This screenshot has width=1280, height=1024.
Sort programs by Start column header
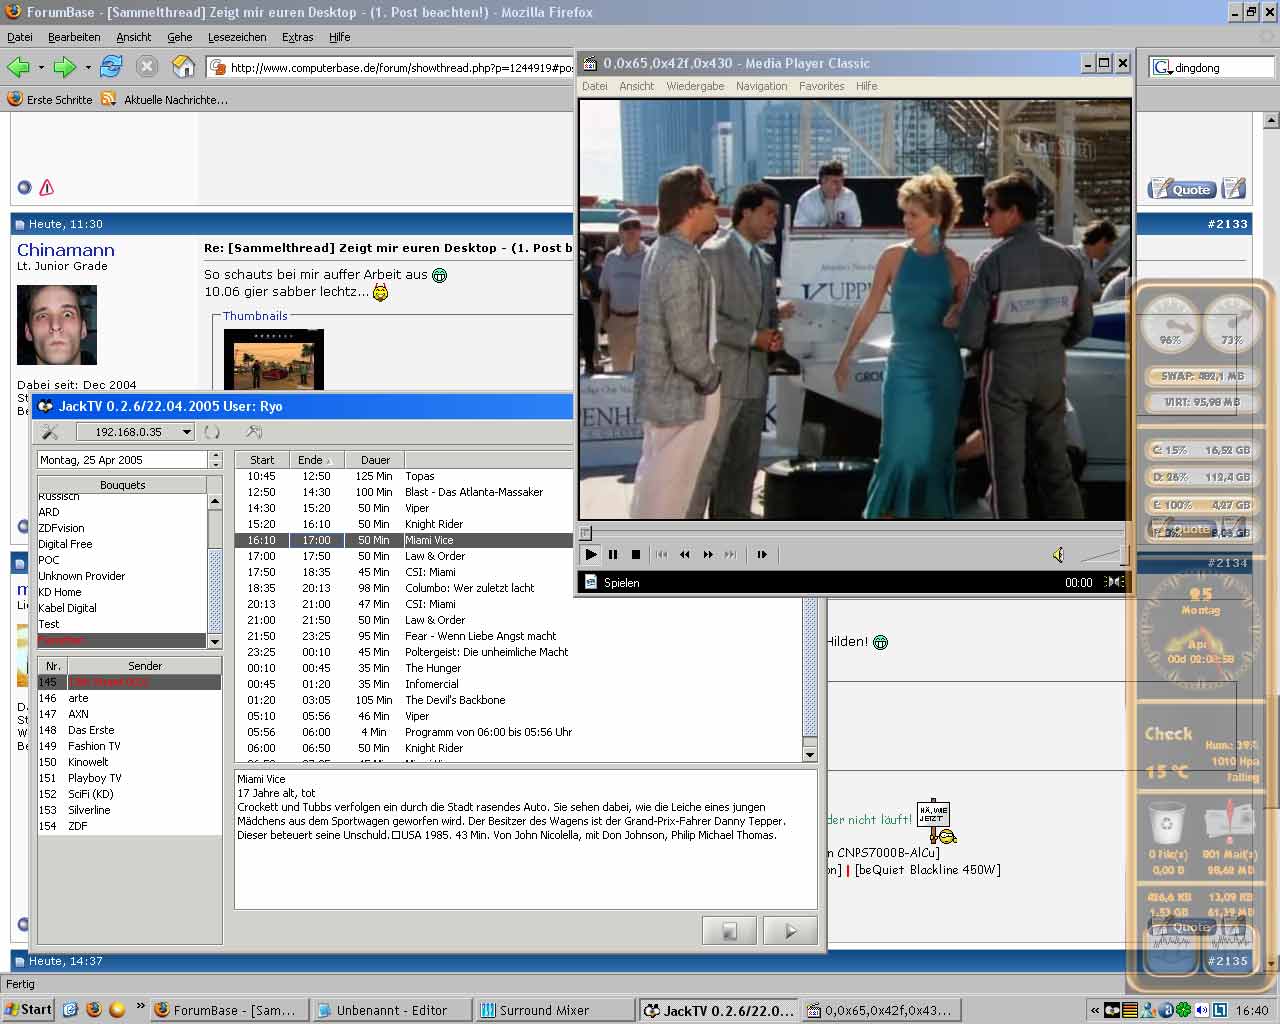coord(262,460)
